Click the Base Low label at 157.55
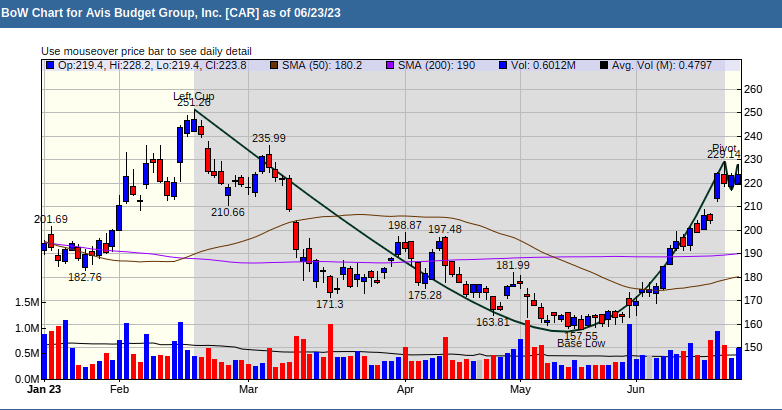 [581, 343]
